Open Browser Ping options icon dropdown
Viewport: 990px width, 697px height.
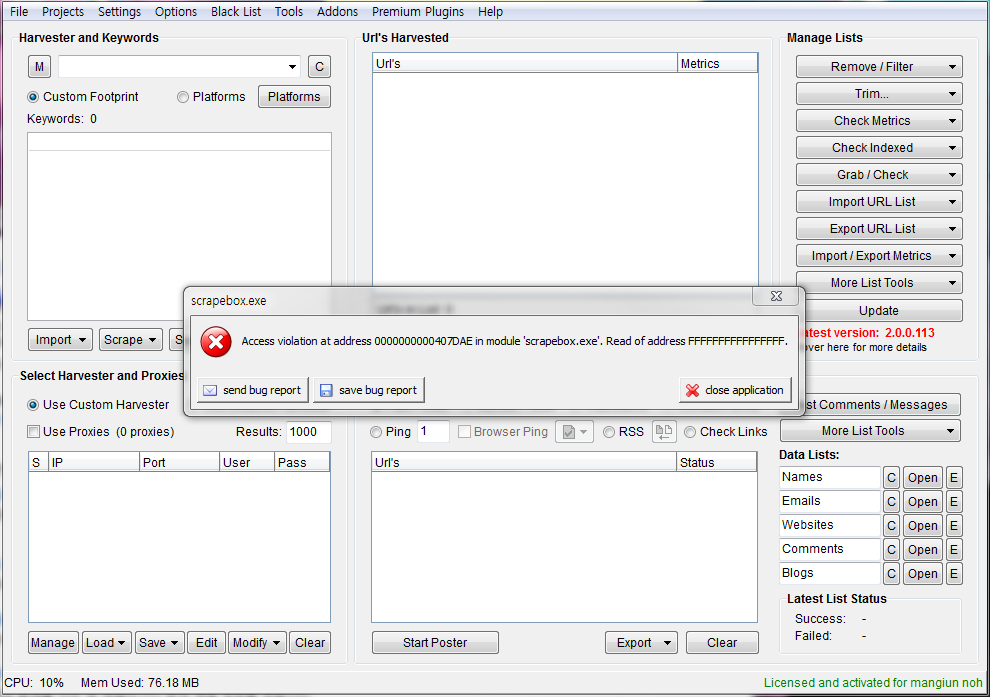[575, 432]
